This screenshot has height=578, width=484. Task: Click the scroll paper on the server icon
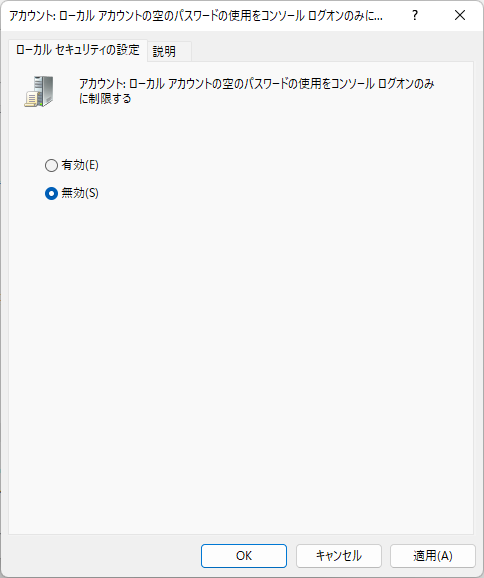pos(31,100)
